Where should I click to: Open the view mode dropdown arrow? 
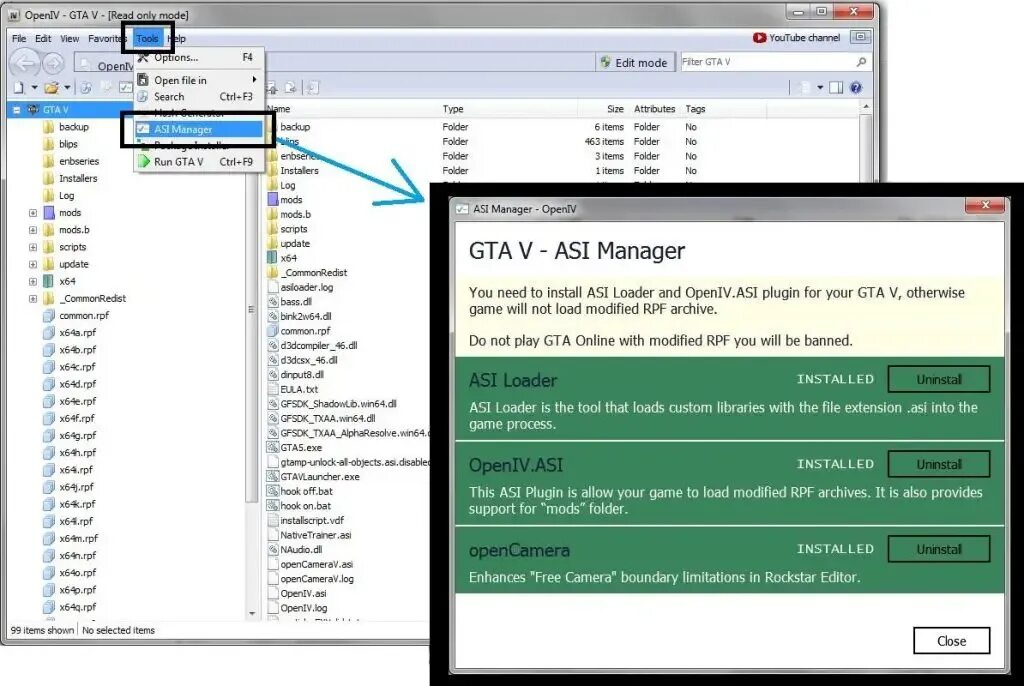pyautogui.click(x=820, y=88)
